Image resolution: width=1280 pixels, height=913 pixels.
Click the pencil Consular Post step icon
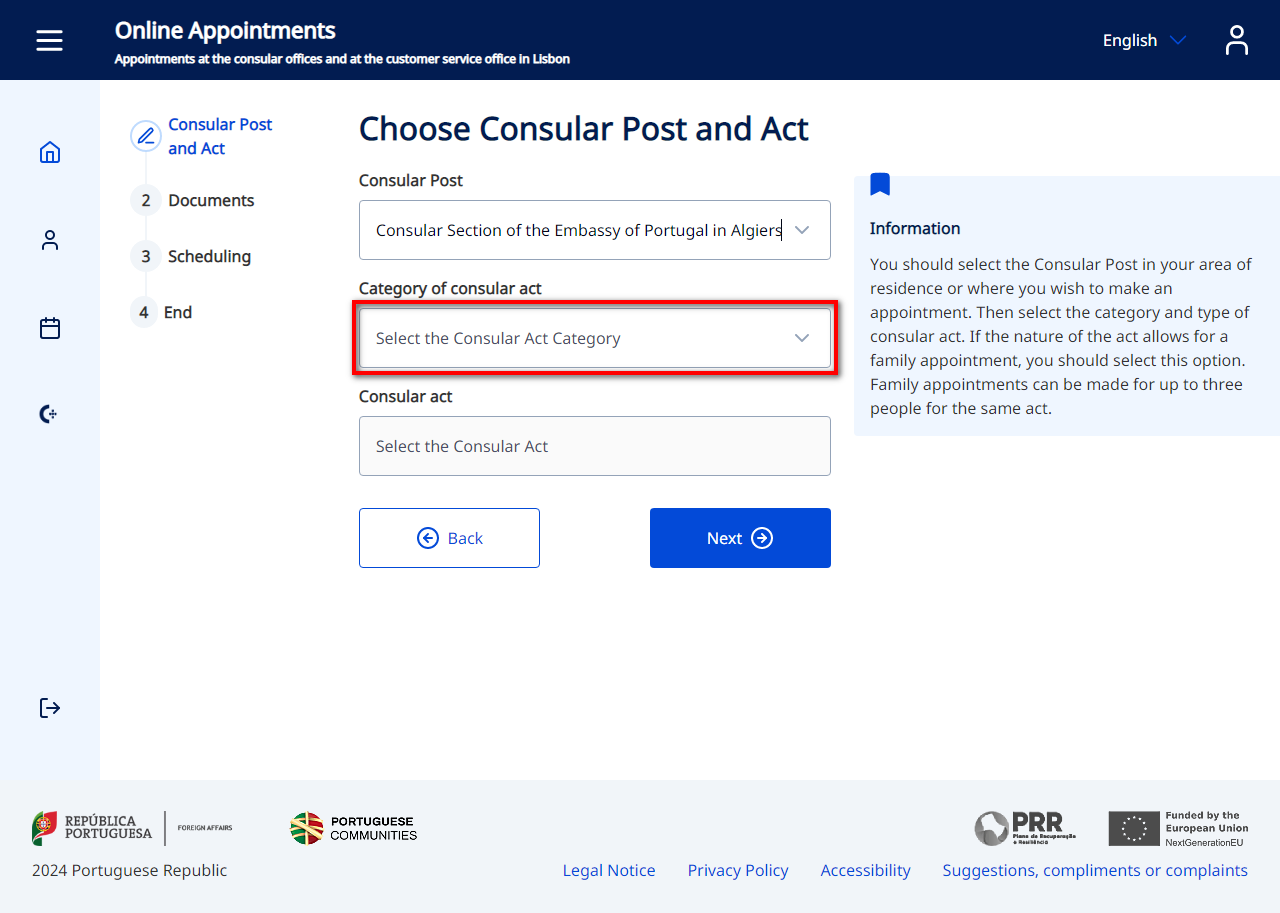click(x=146, y=136)
